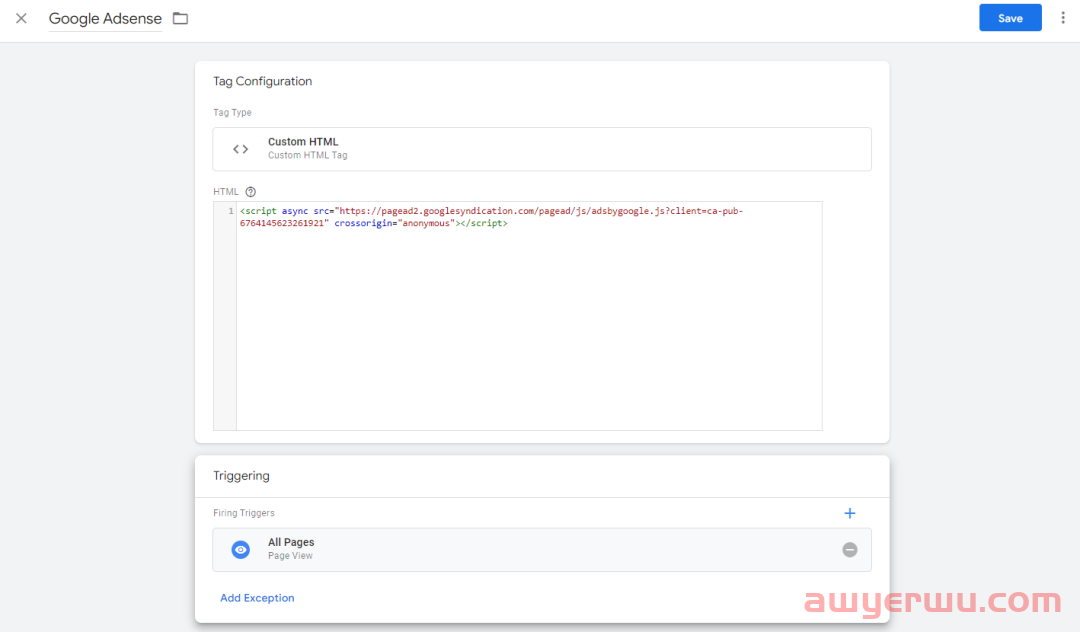Image resolution: width=1080 pixels, height=632 pixels.
Task: Select the Custom HTML tag type title
Action: 303,142
